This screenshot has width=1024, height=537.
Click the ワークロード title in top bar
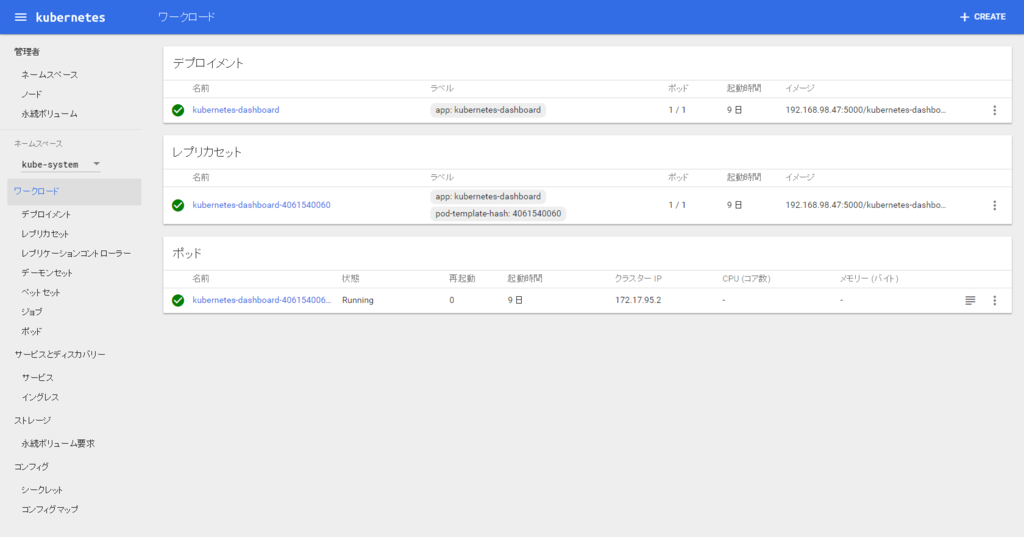tap(186, 17)
